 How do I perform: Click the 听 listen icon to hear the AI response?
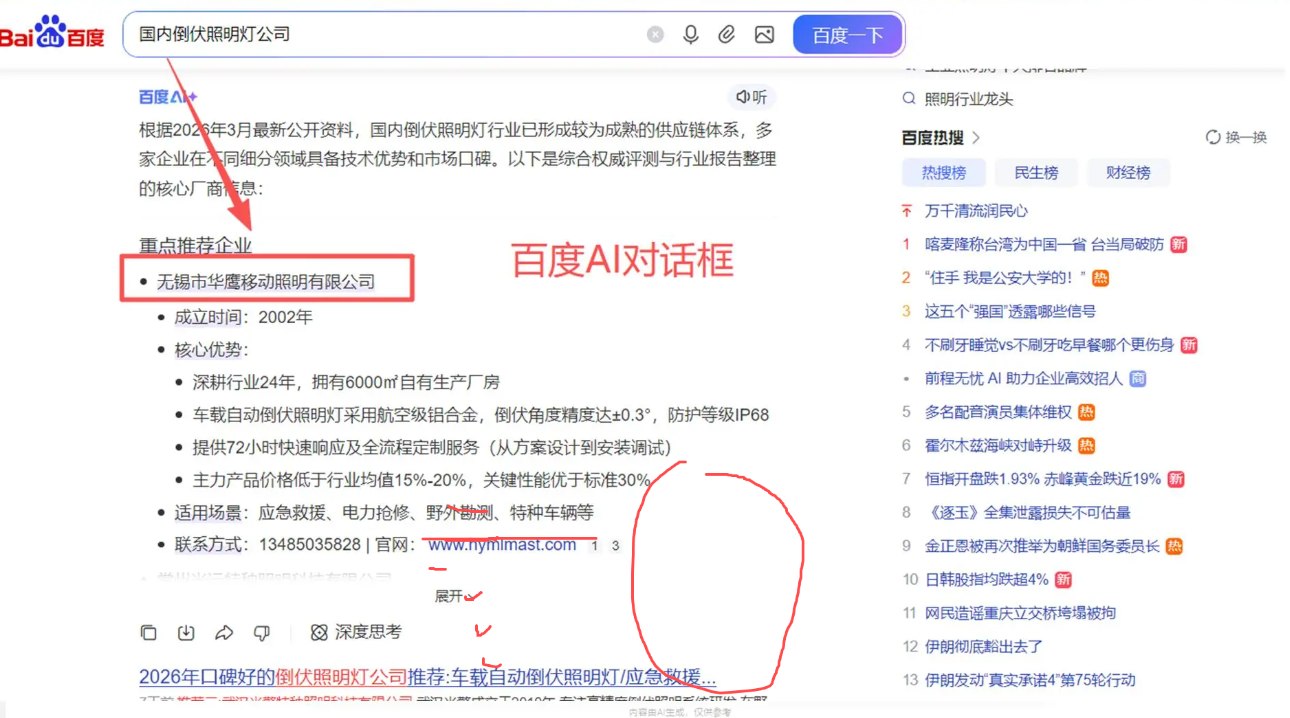point(751,97)
